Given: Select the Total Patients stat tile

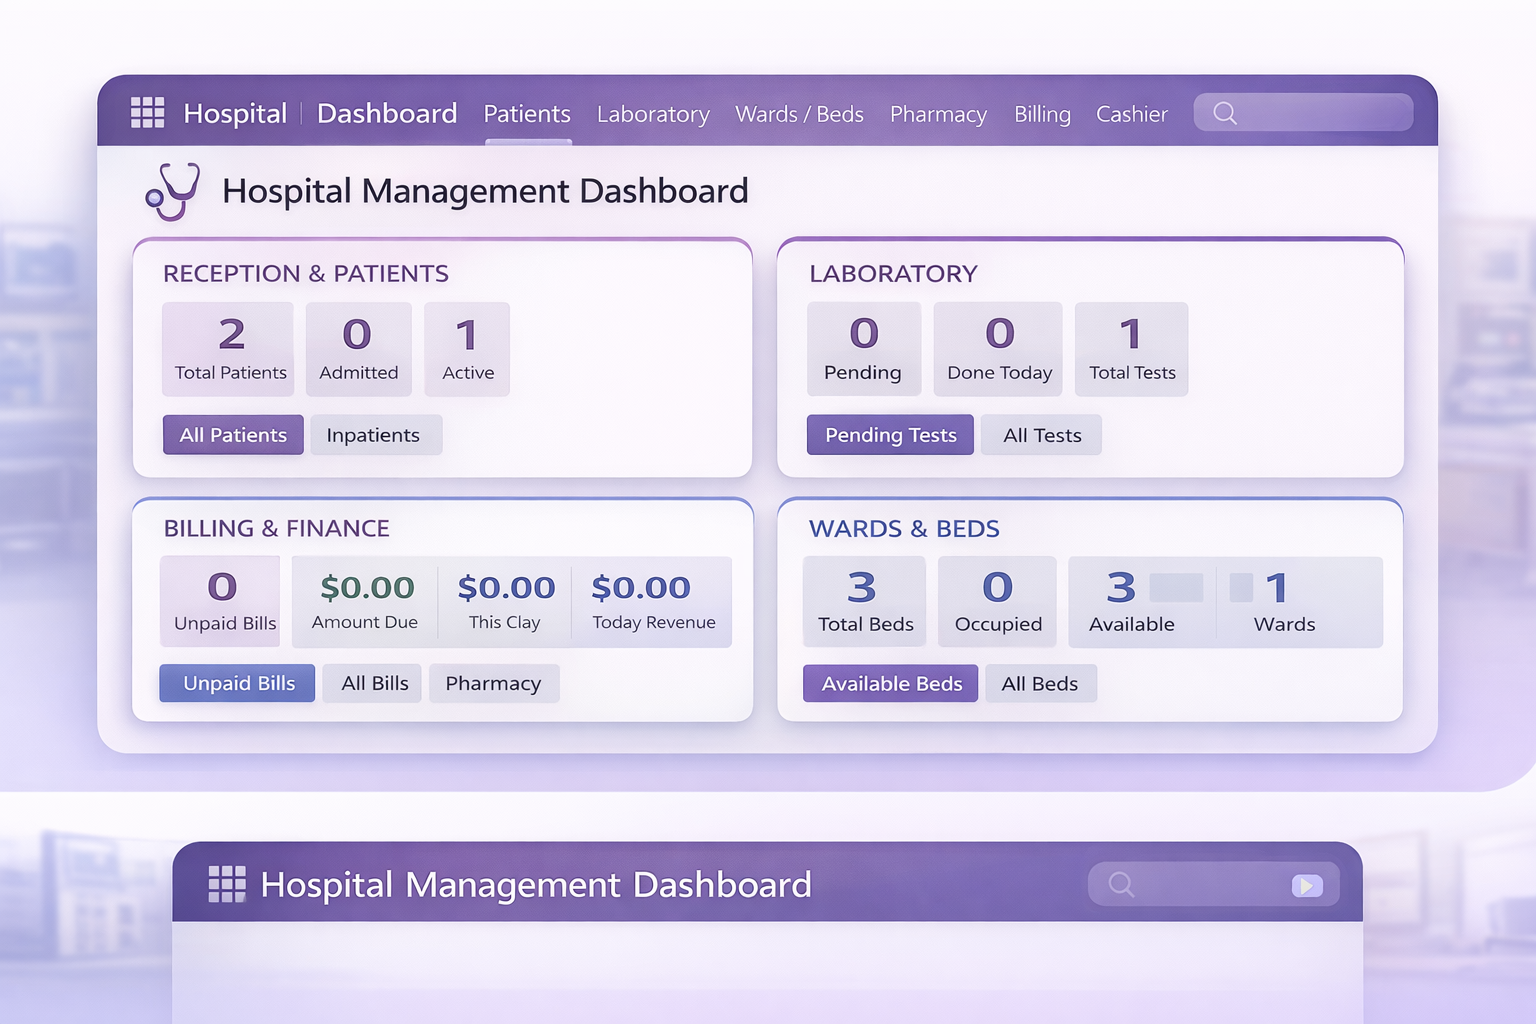Looking at the screenshot, I should [230, 349].
